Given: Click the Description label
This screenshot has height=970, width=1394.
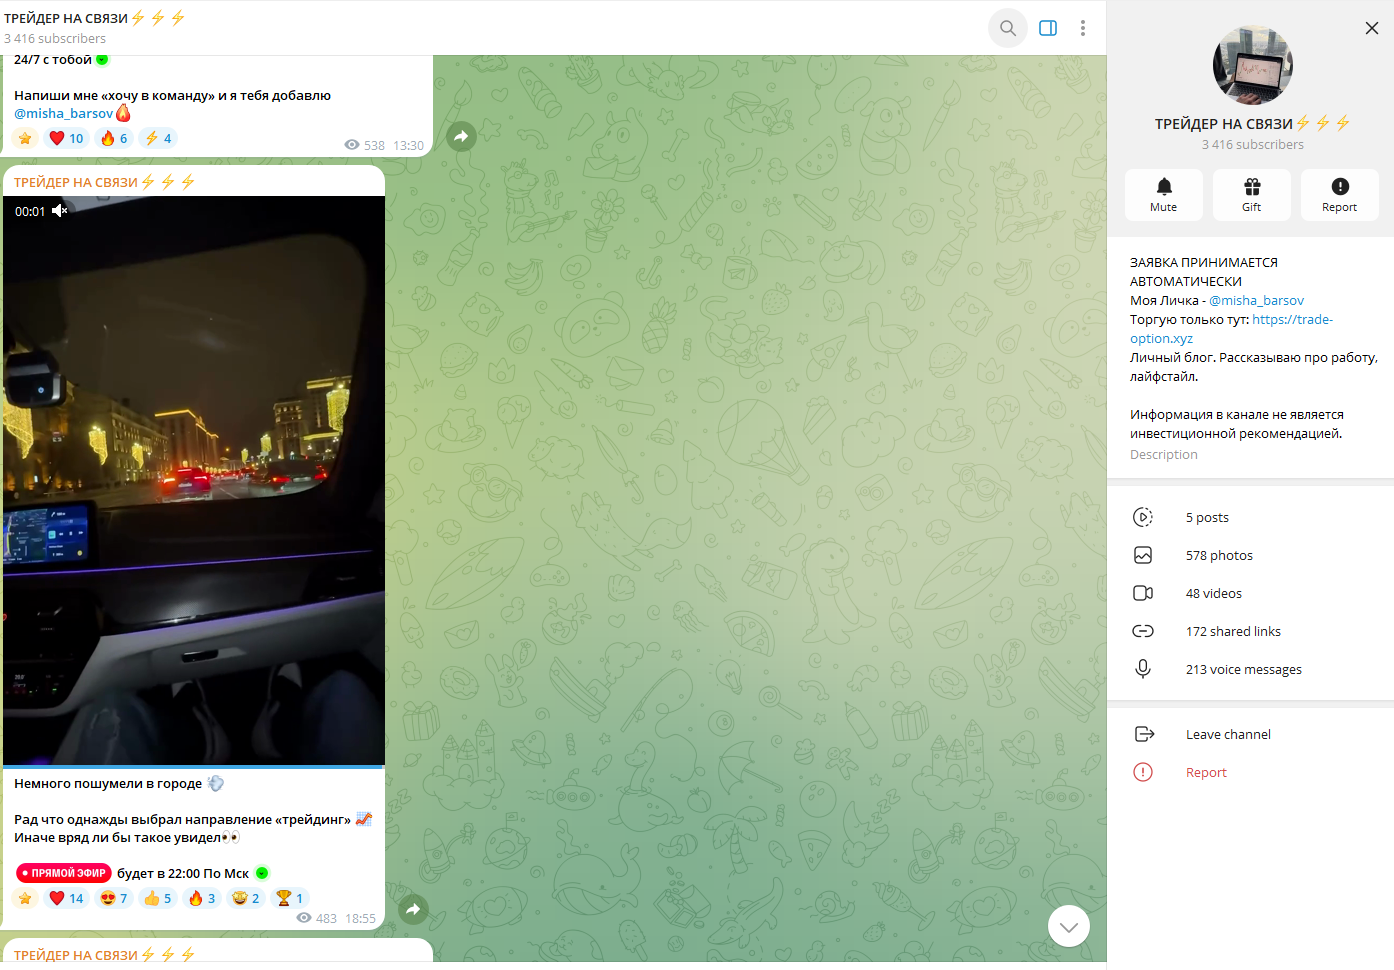Looking at the screenshot, I should click(1164, 454).
